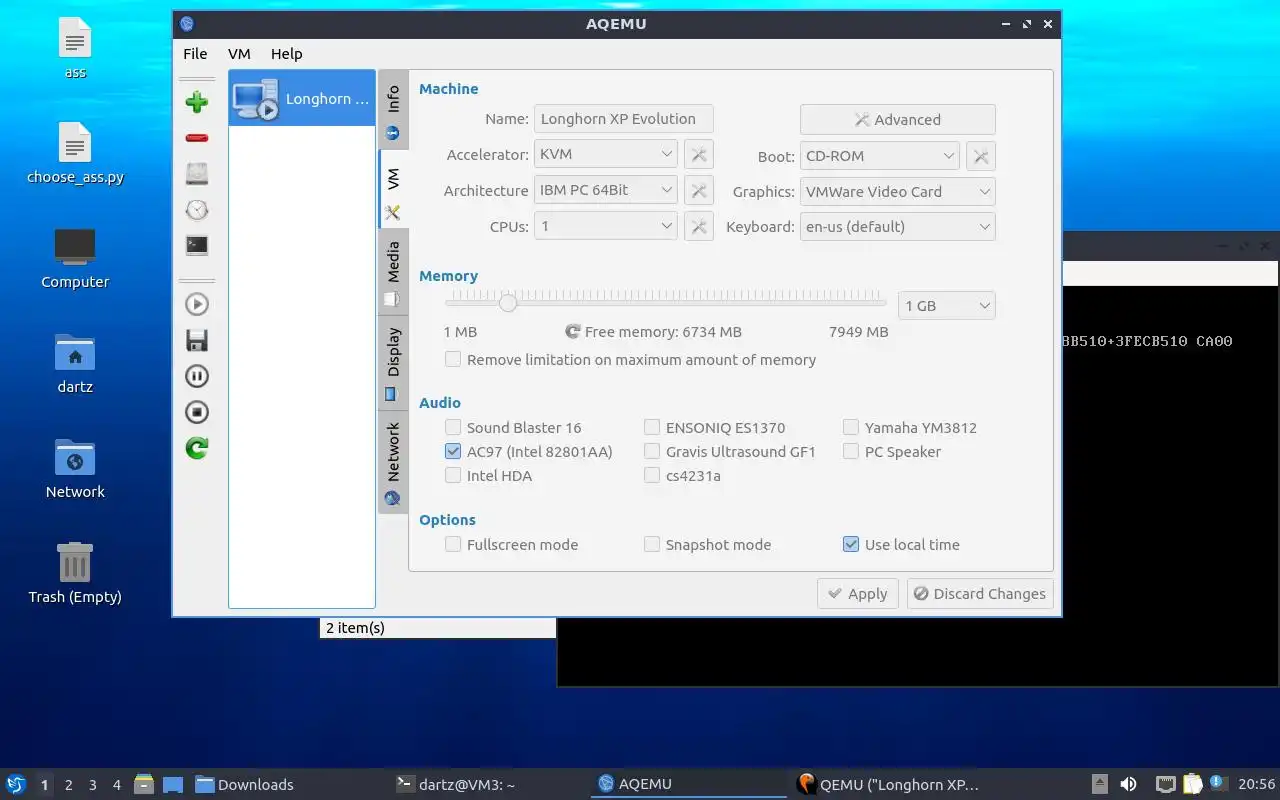This screenshot has height=800, width=1280.
Task: Open the ass file on the desktop
Action: [x=75, y=50]
